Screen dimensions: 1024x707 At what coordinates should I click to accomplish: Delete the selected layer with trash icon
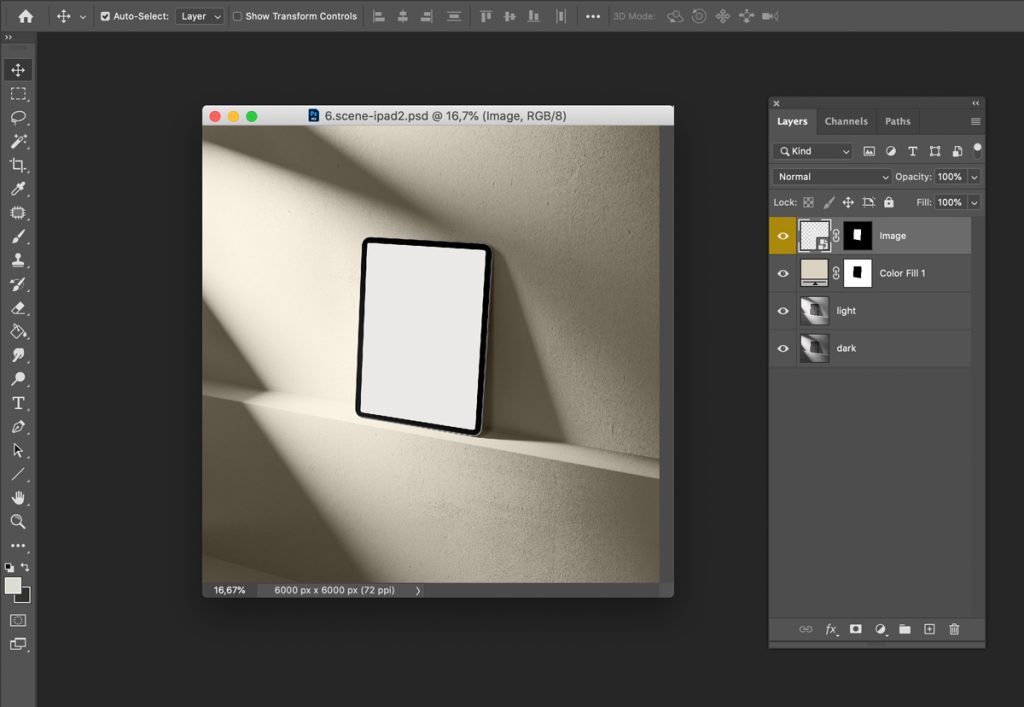pyautogui.click(x=954, y=629)
